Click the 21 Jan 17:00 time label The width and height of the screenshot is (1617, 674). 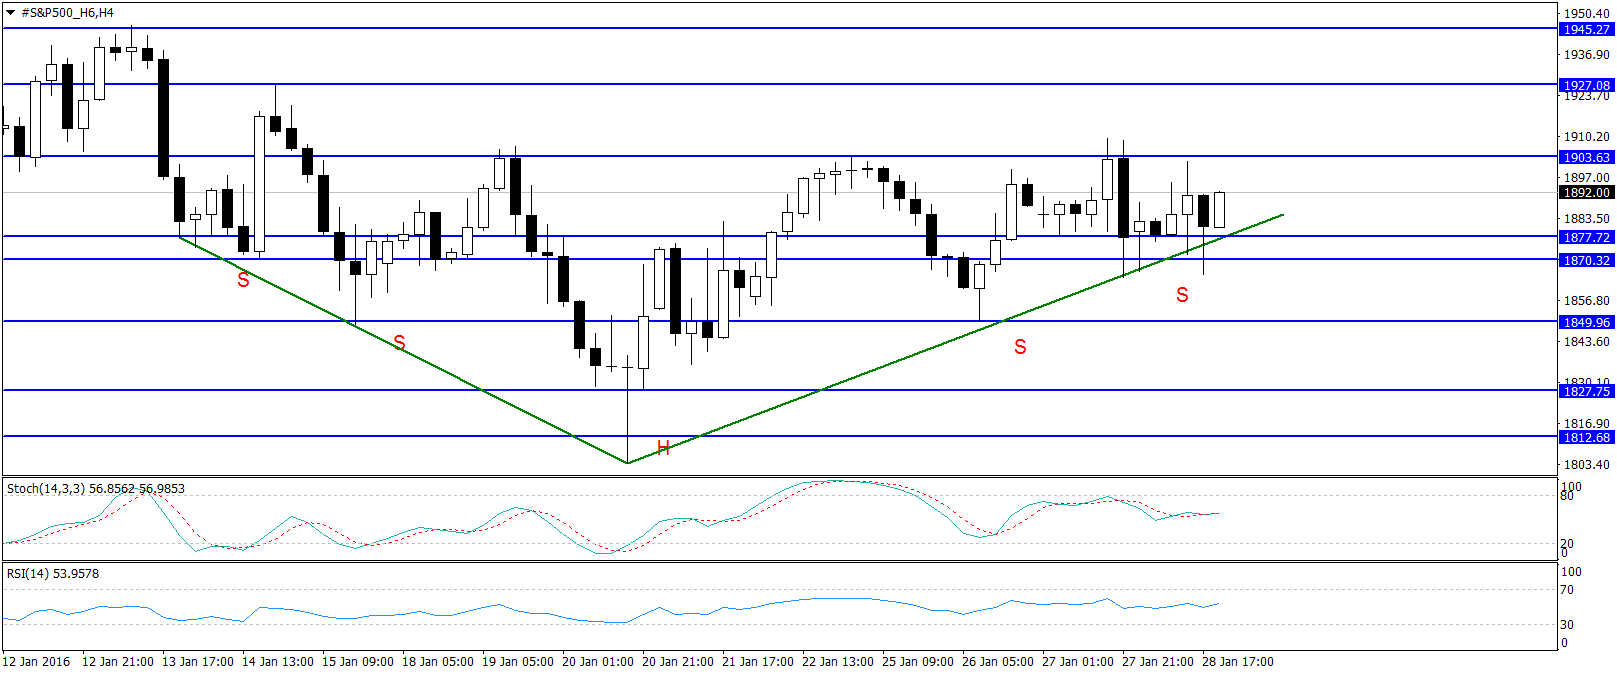point(758,662)
